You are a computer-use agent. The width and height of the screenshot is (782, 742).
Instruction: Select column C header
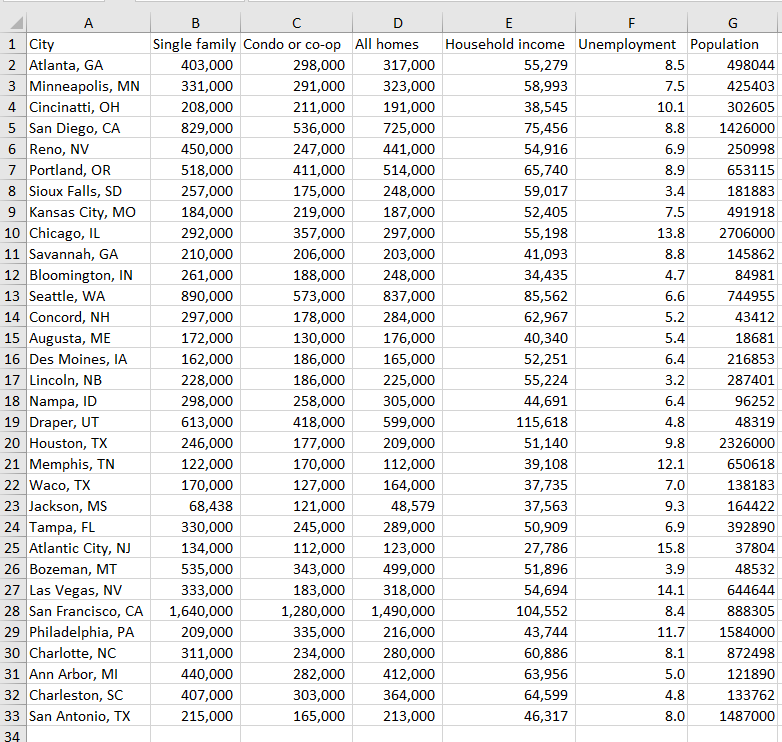pos(296,23)
